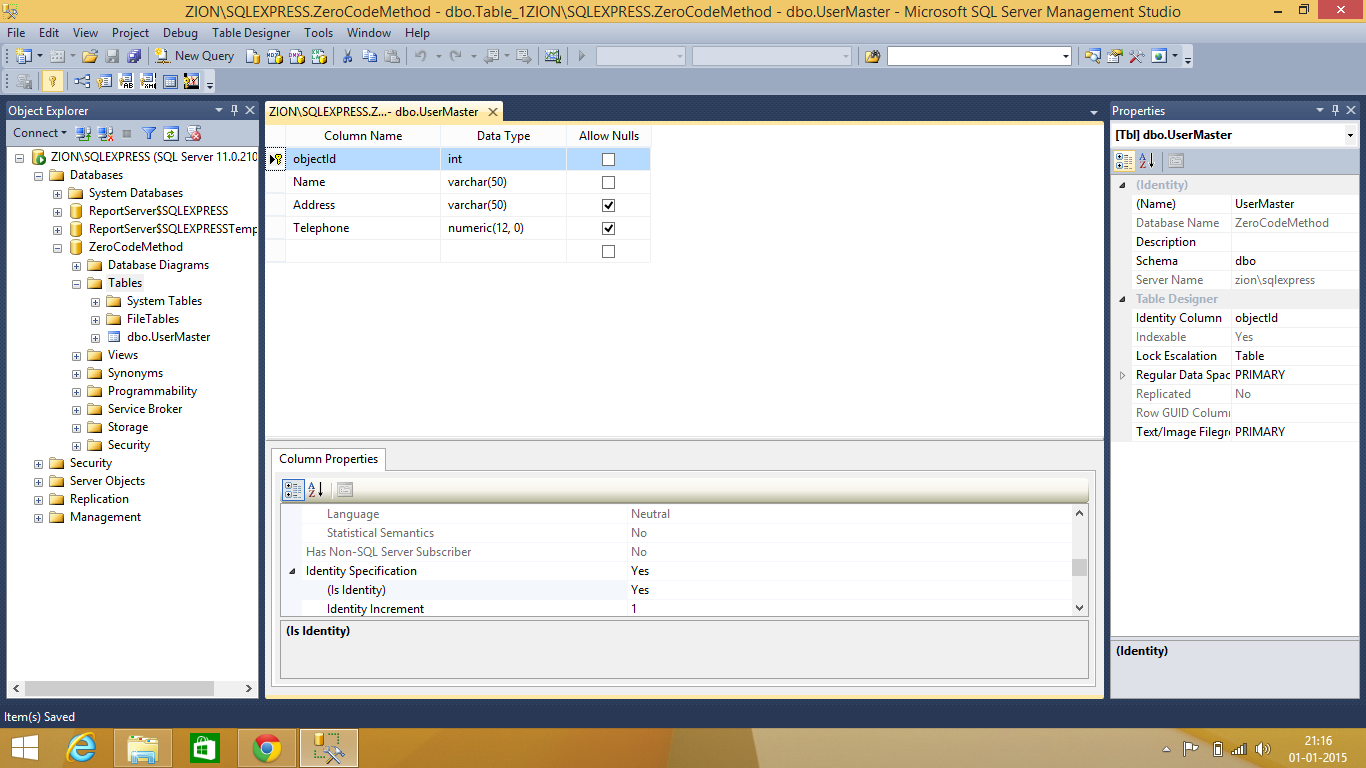Viewport: 1366px width, 768px height.
Task: Open Object Explorer via toolbar icon
Action: (1093, 56)
